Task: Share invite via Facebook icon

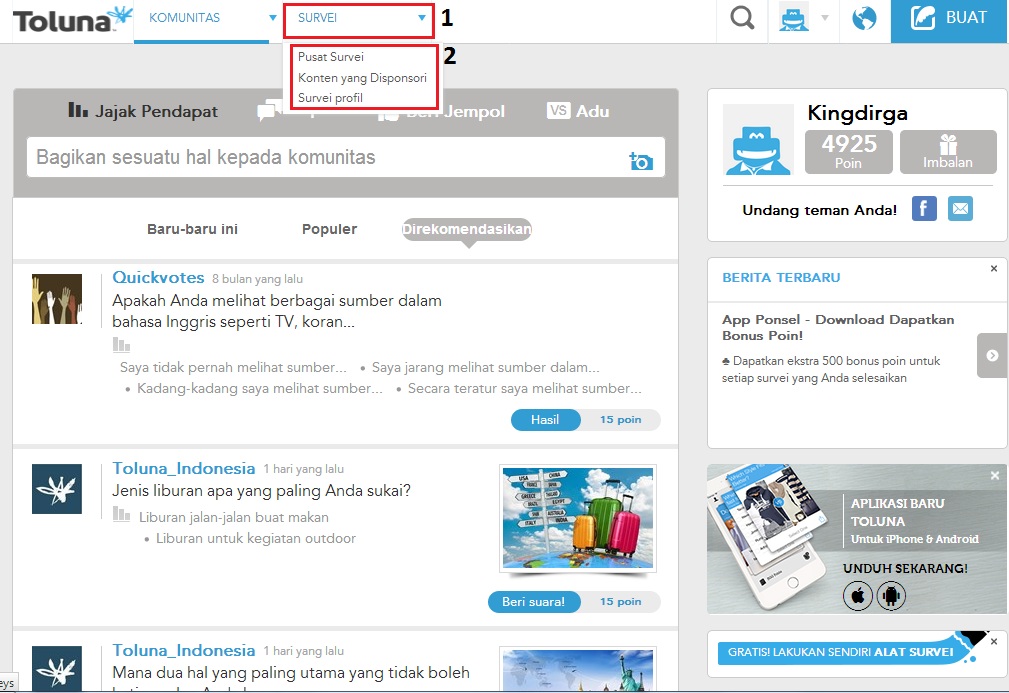Action: (924, 208)
